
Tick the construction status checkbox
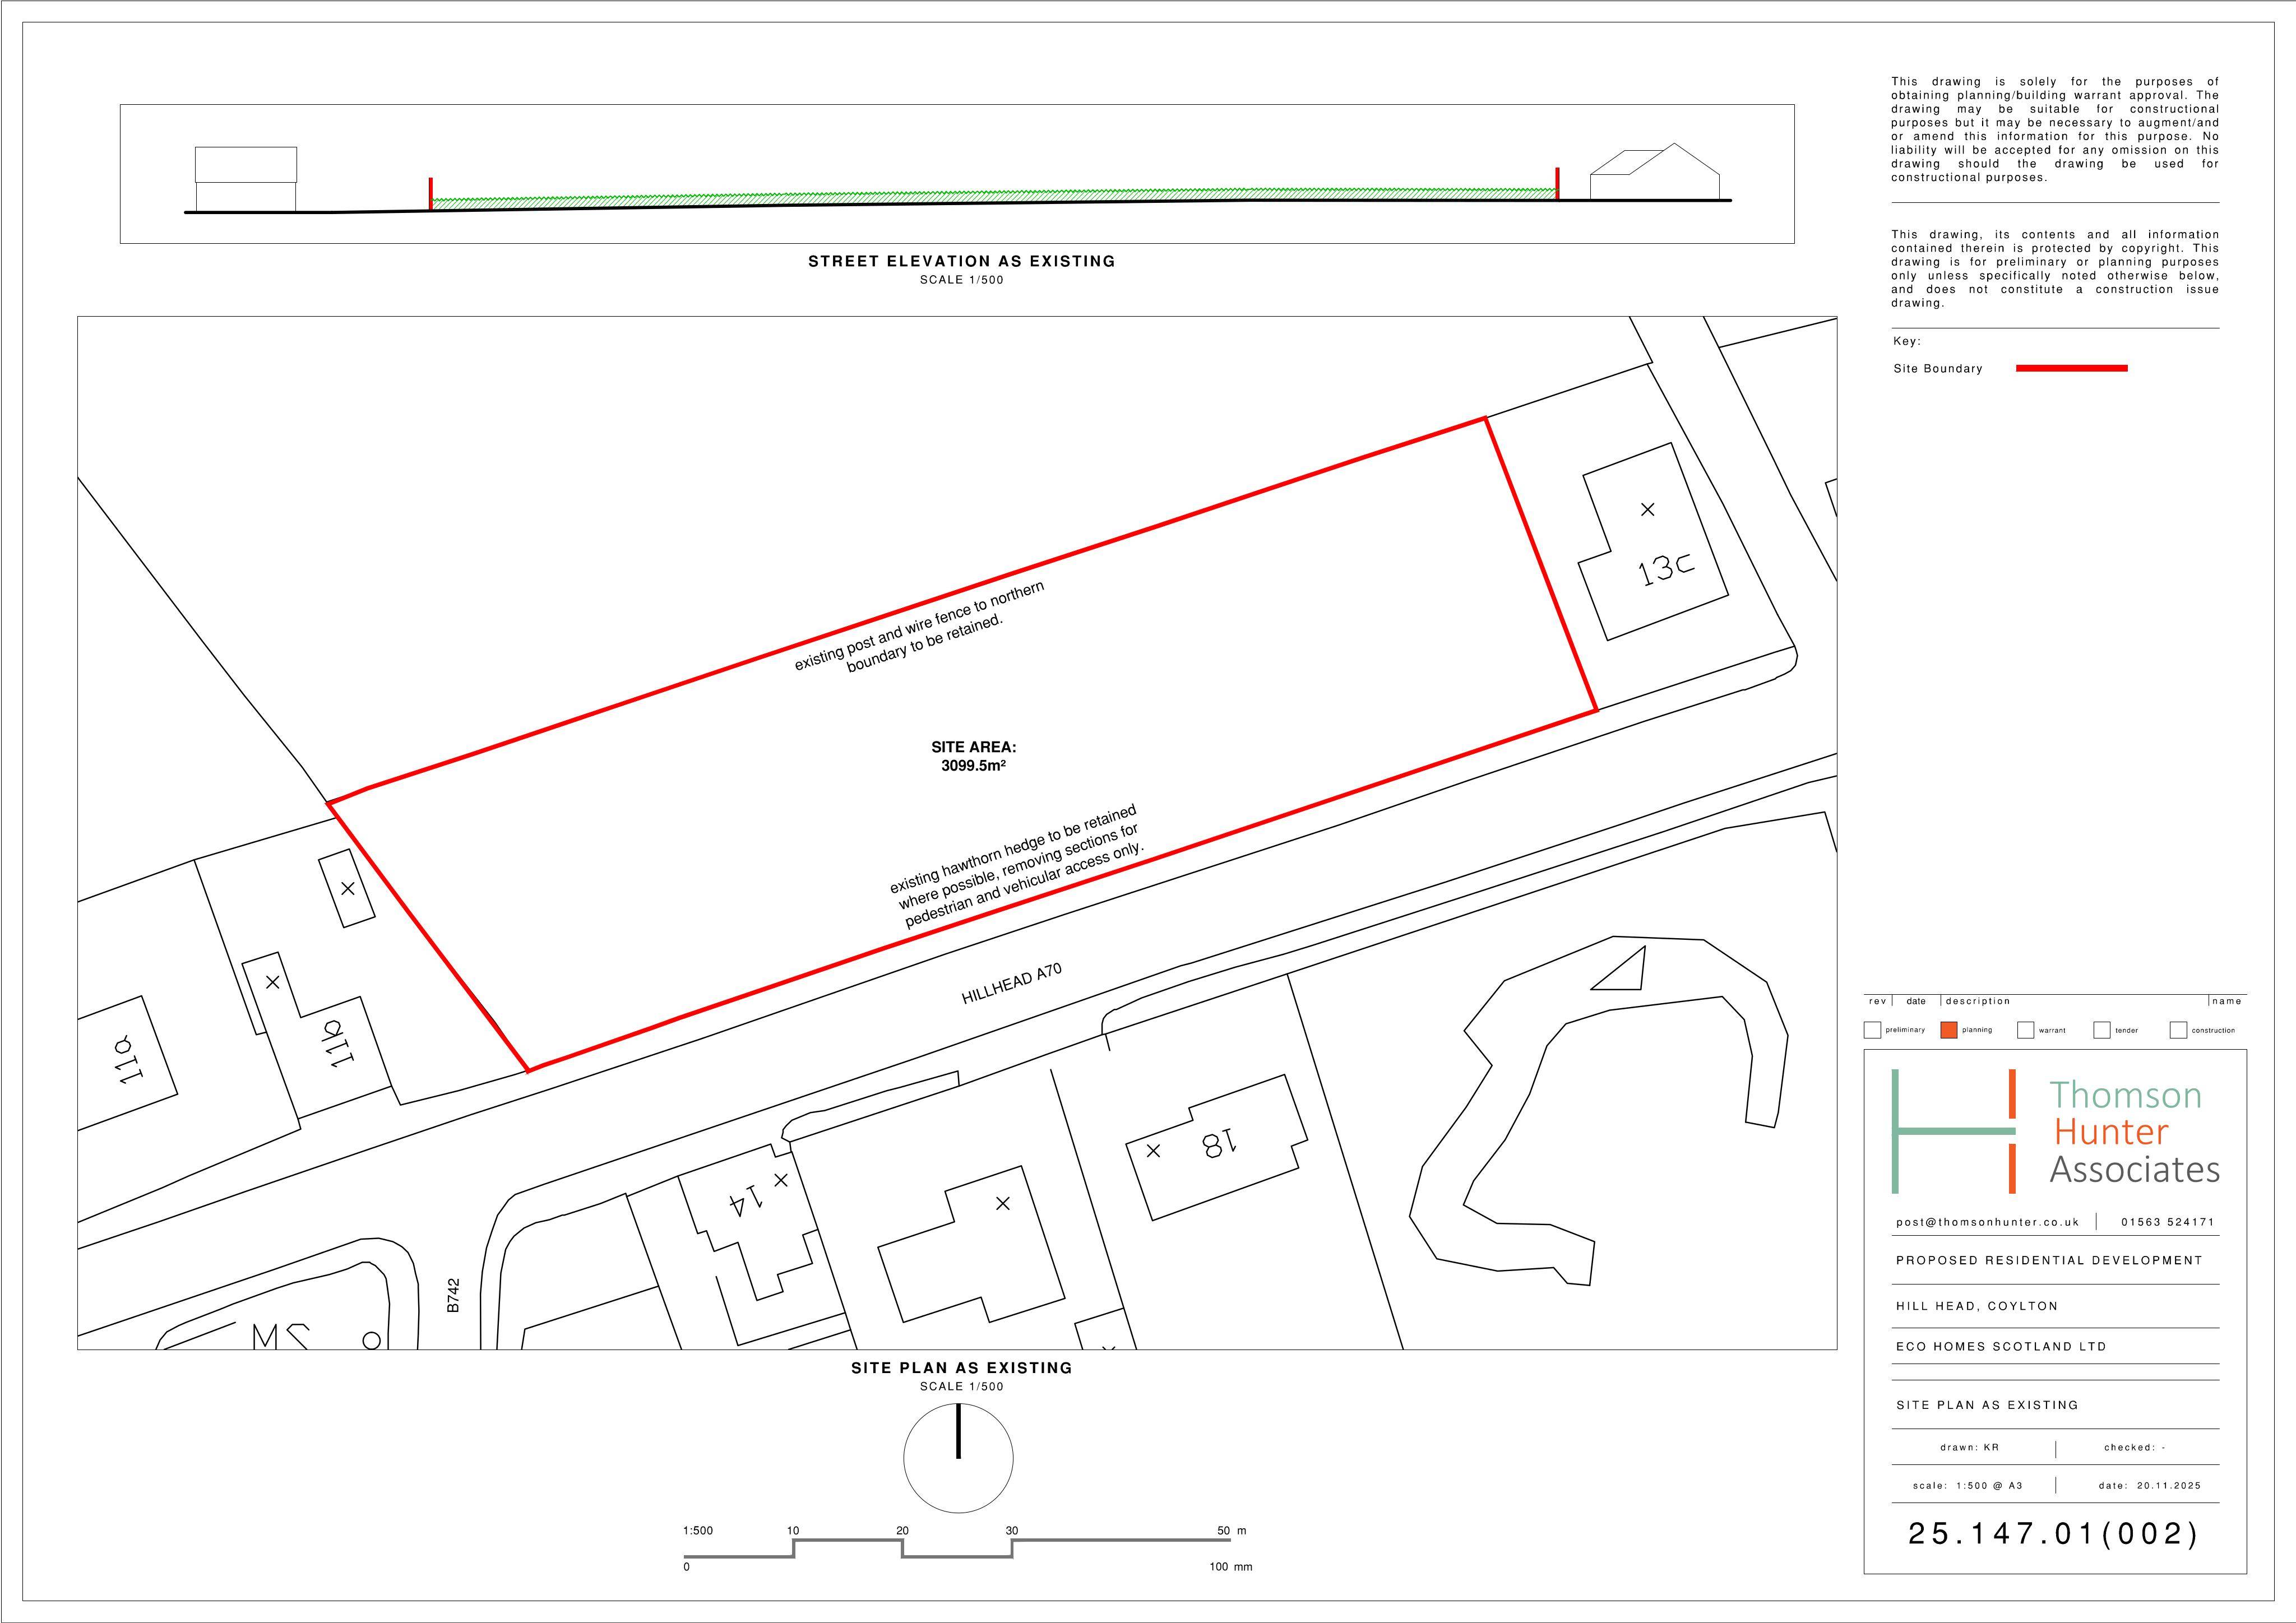coord(2178,1030)
